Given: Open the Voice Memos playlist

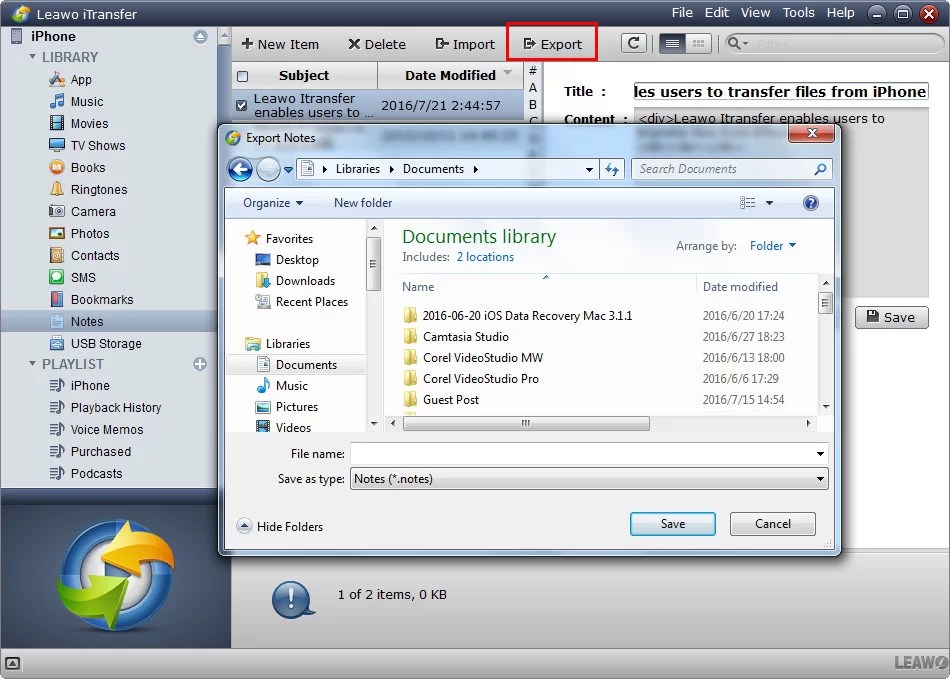Looking at the screenshot, I should 107,429.
